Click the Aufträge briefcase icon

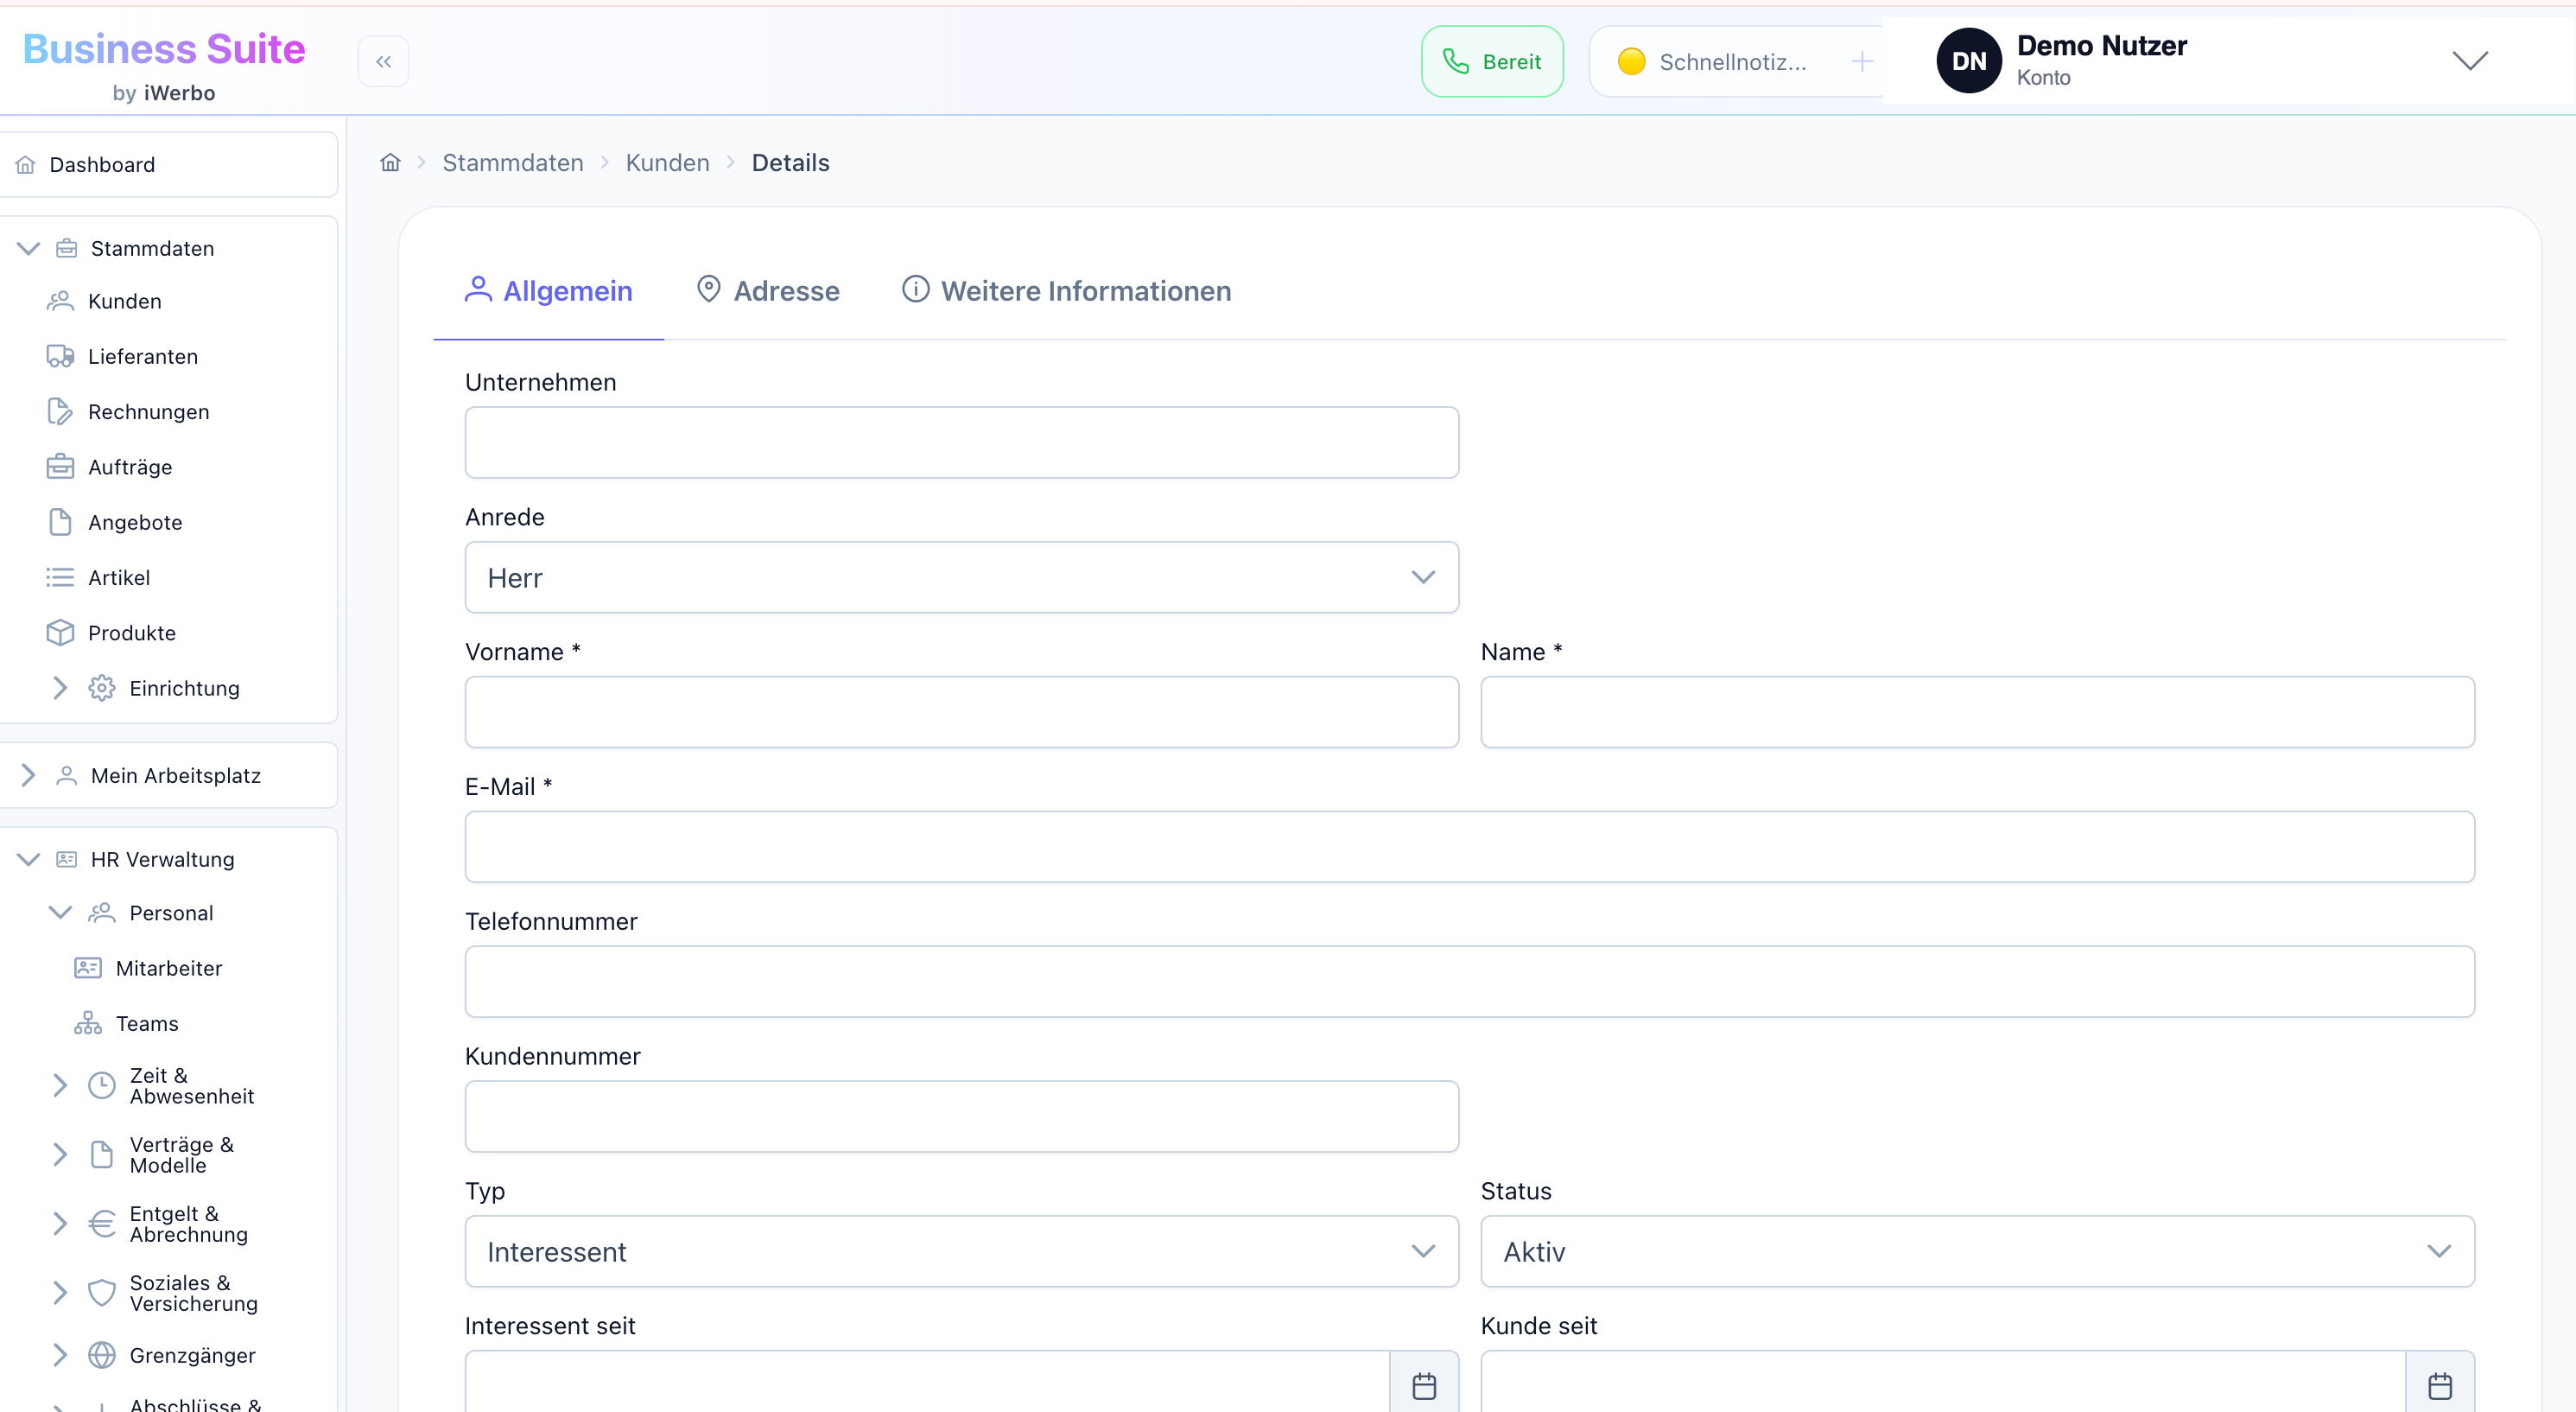click(x=60, y=466)
